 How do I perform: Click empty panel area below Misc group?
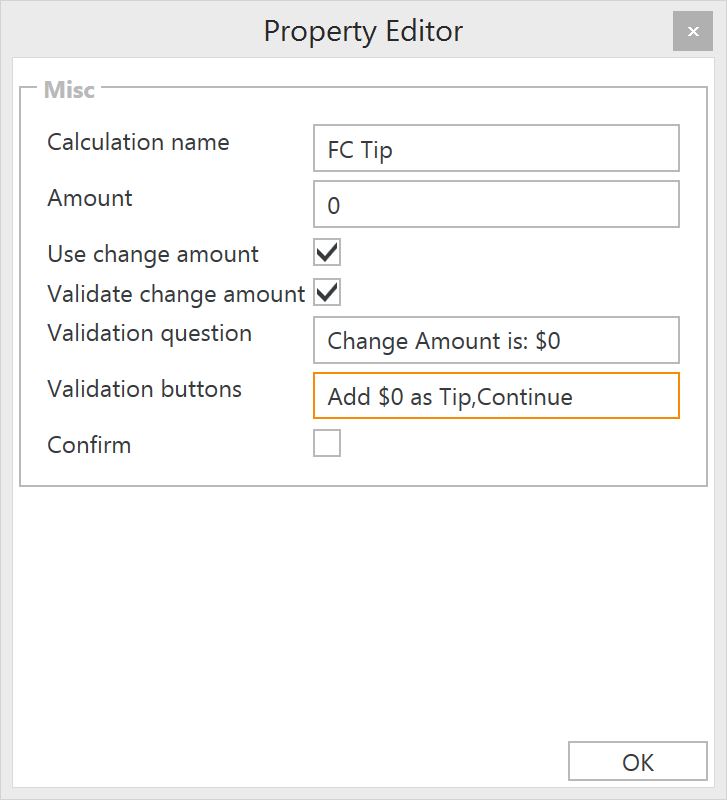363,612
